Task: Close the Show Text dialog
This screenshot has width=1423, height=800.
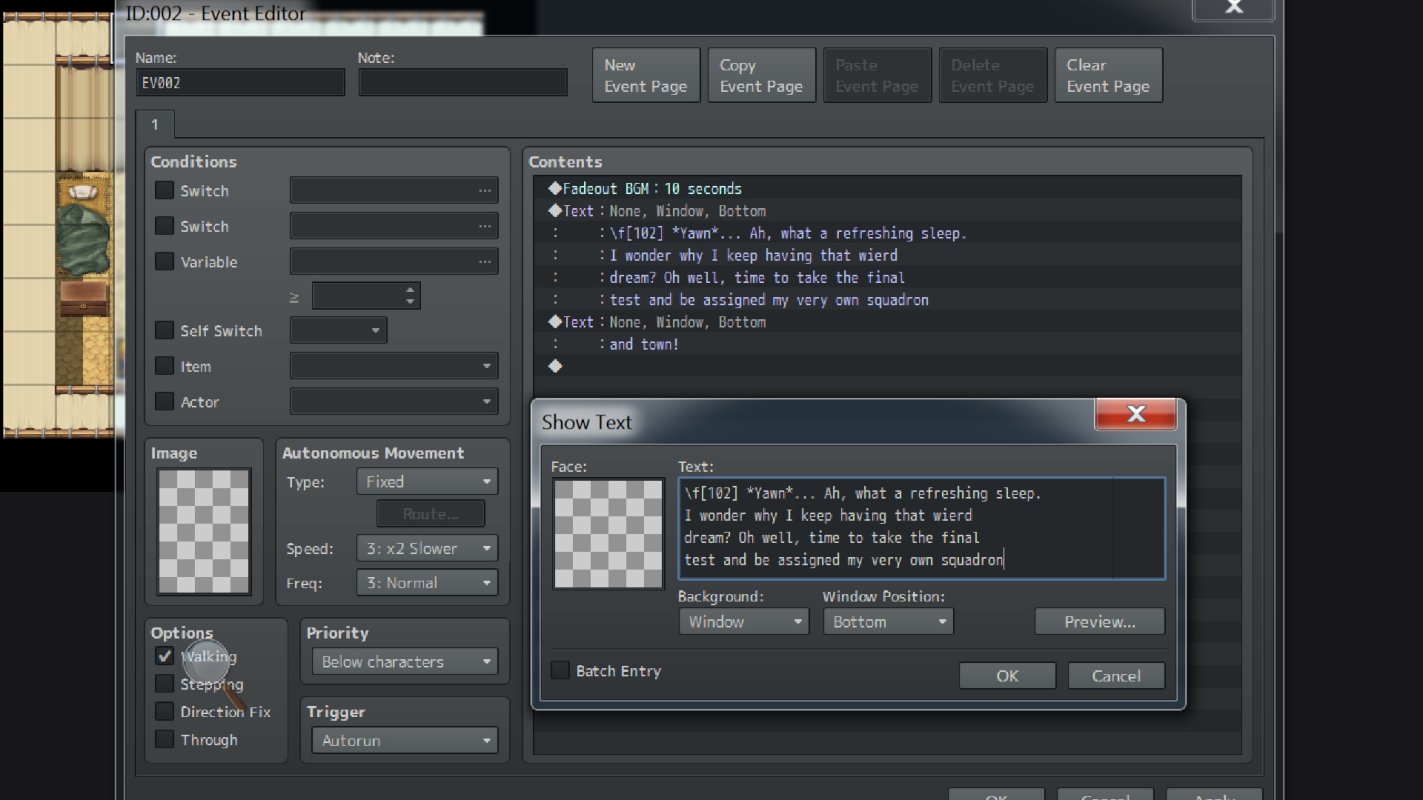Action: (1135, 414)
